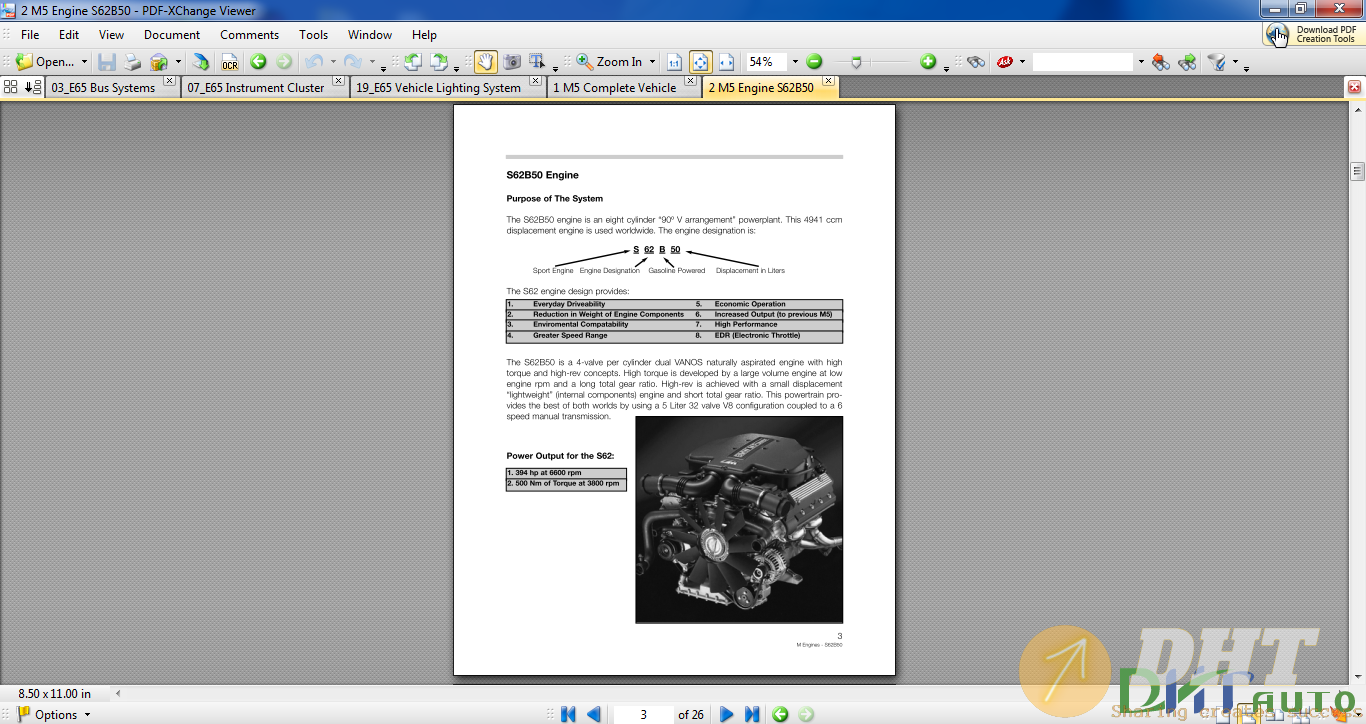This screenshot has height=724, width=1366.
Task: Expand the Redo history dropdown
Action: 371,62
